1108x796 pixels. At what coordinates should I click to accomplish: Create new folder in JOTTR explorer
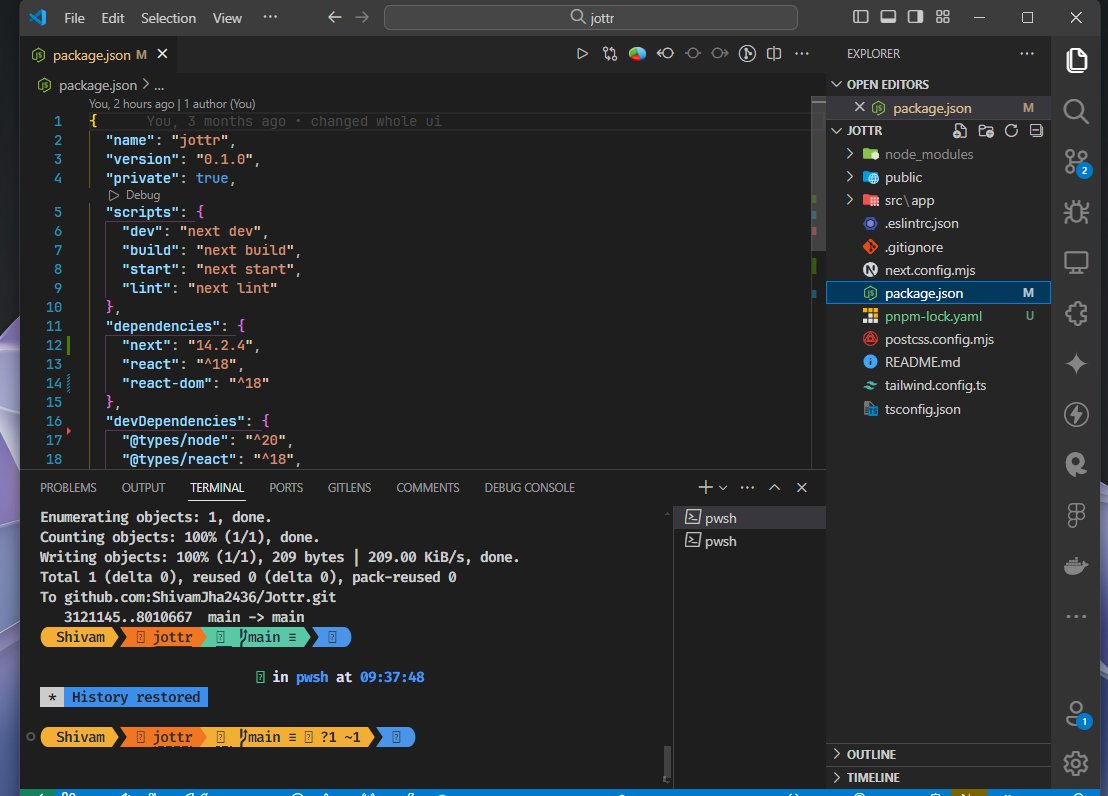coord(986,131)
